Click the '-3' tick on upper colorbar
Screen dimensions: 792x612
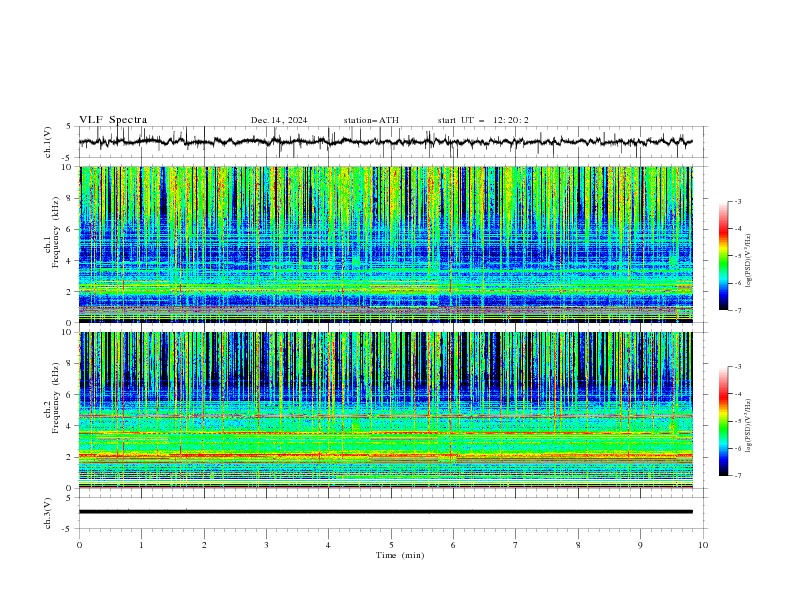(737, 201)
